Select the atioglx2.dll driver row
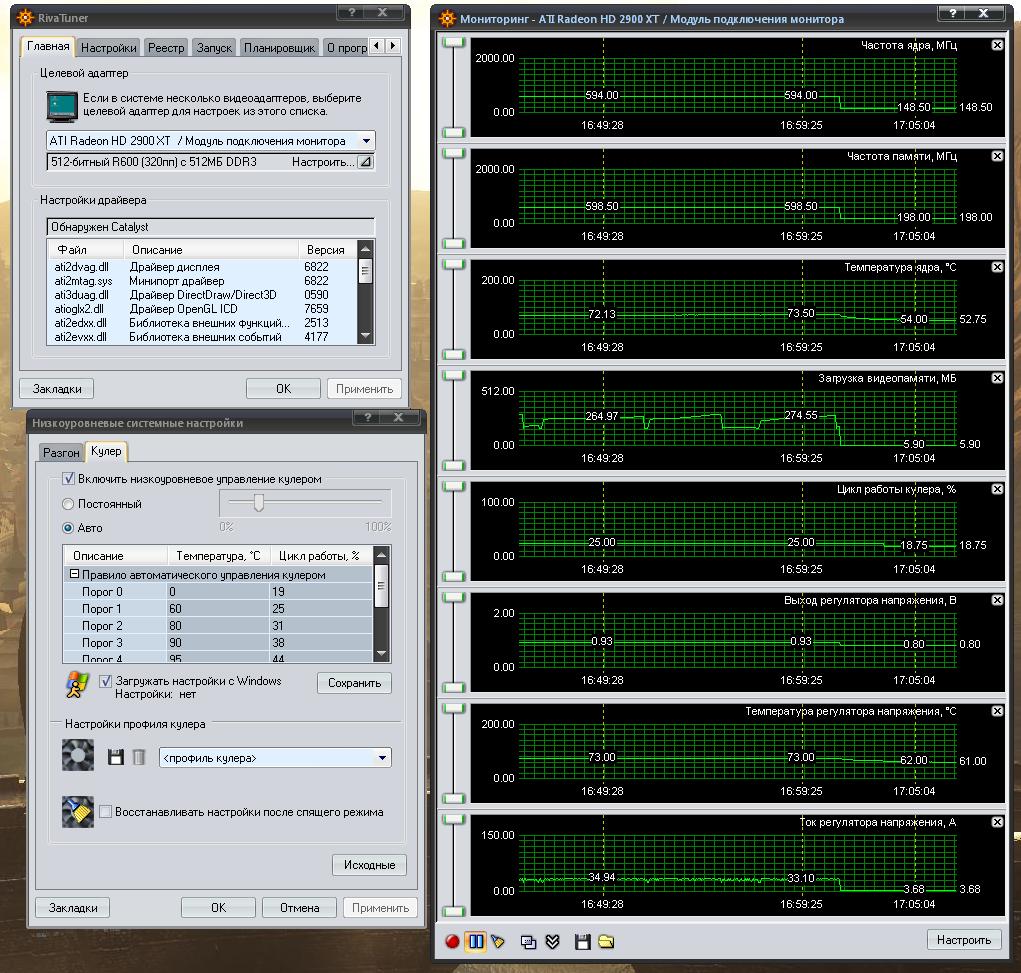Screen dimensions: 1021x973 click(202, 309)
